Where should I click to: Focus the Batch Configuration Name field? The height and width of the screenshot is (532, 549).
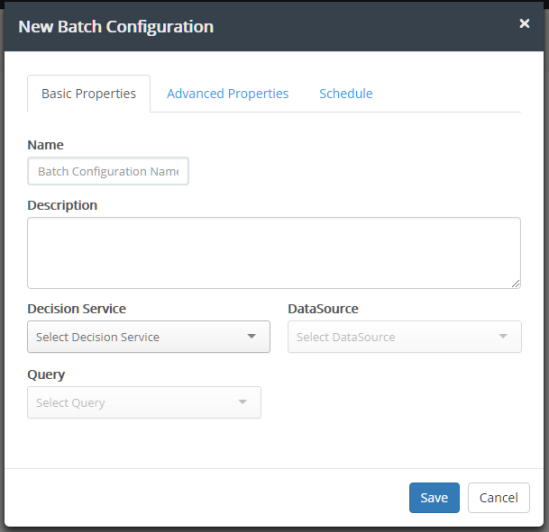(108, 171)
